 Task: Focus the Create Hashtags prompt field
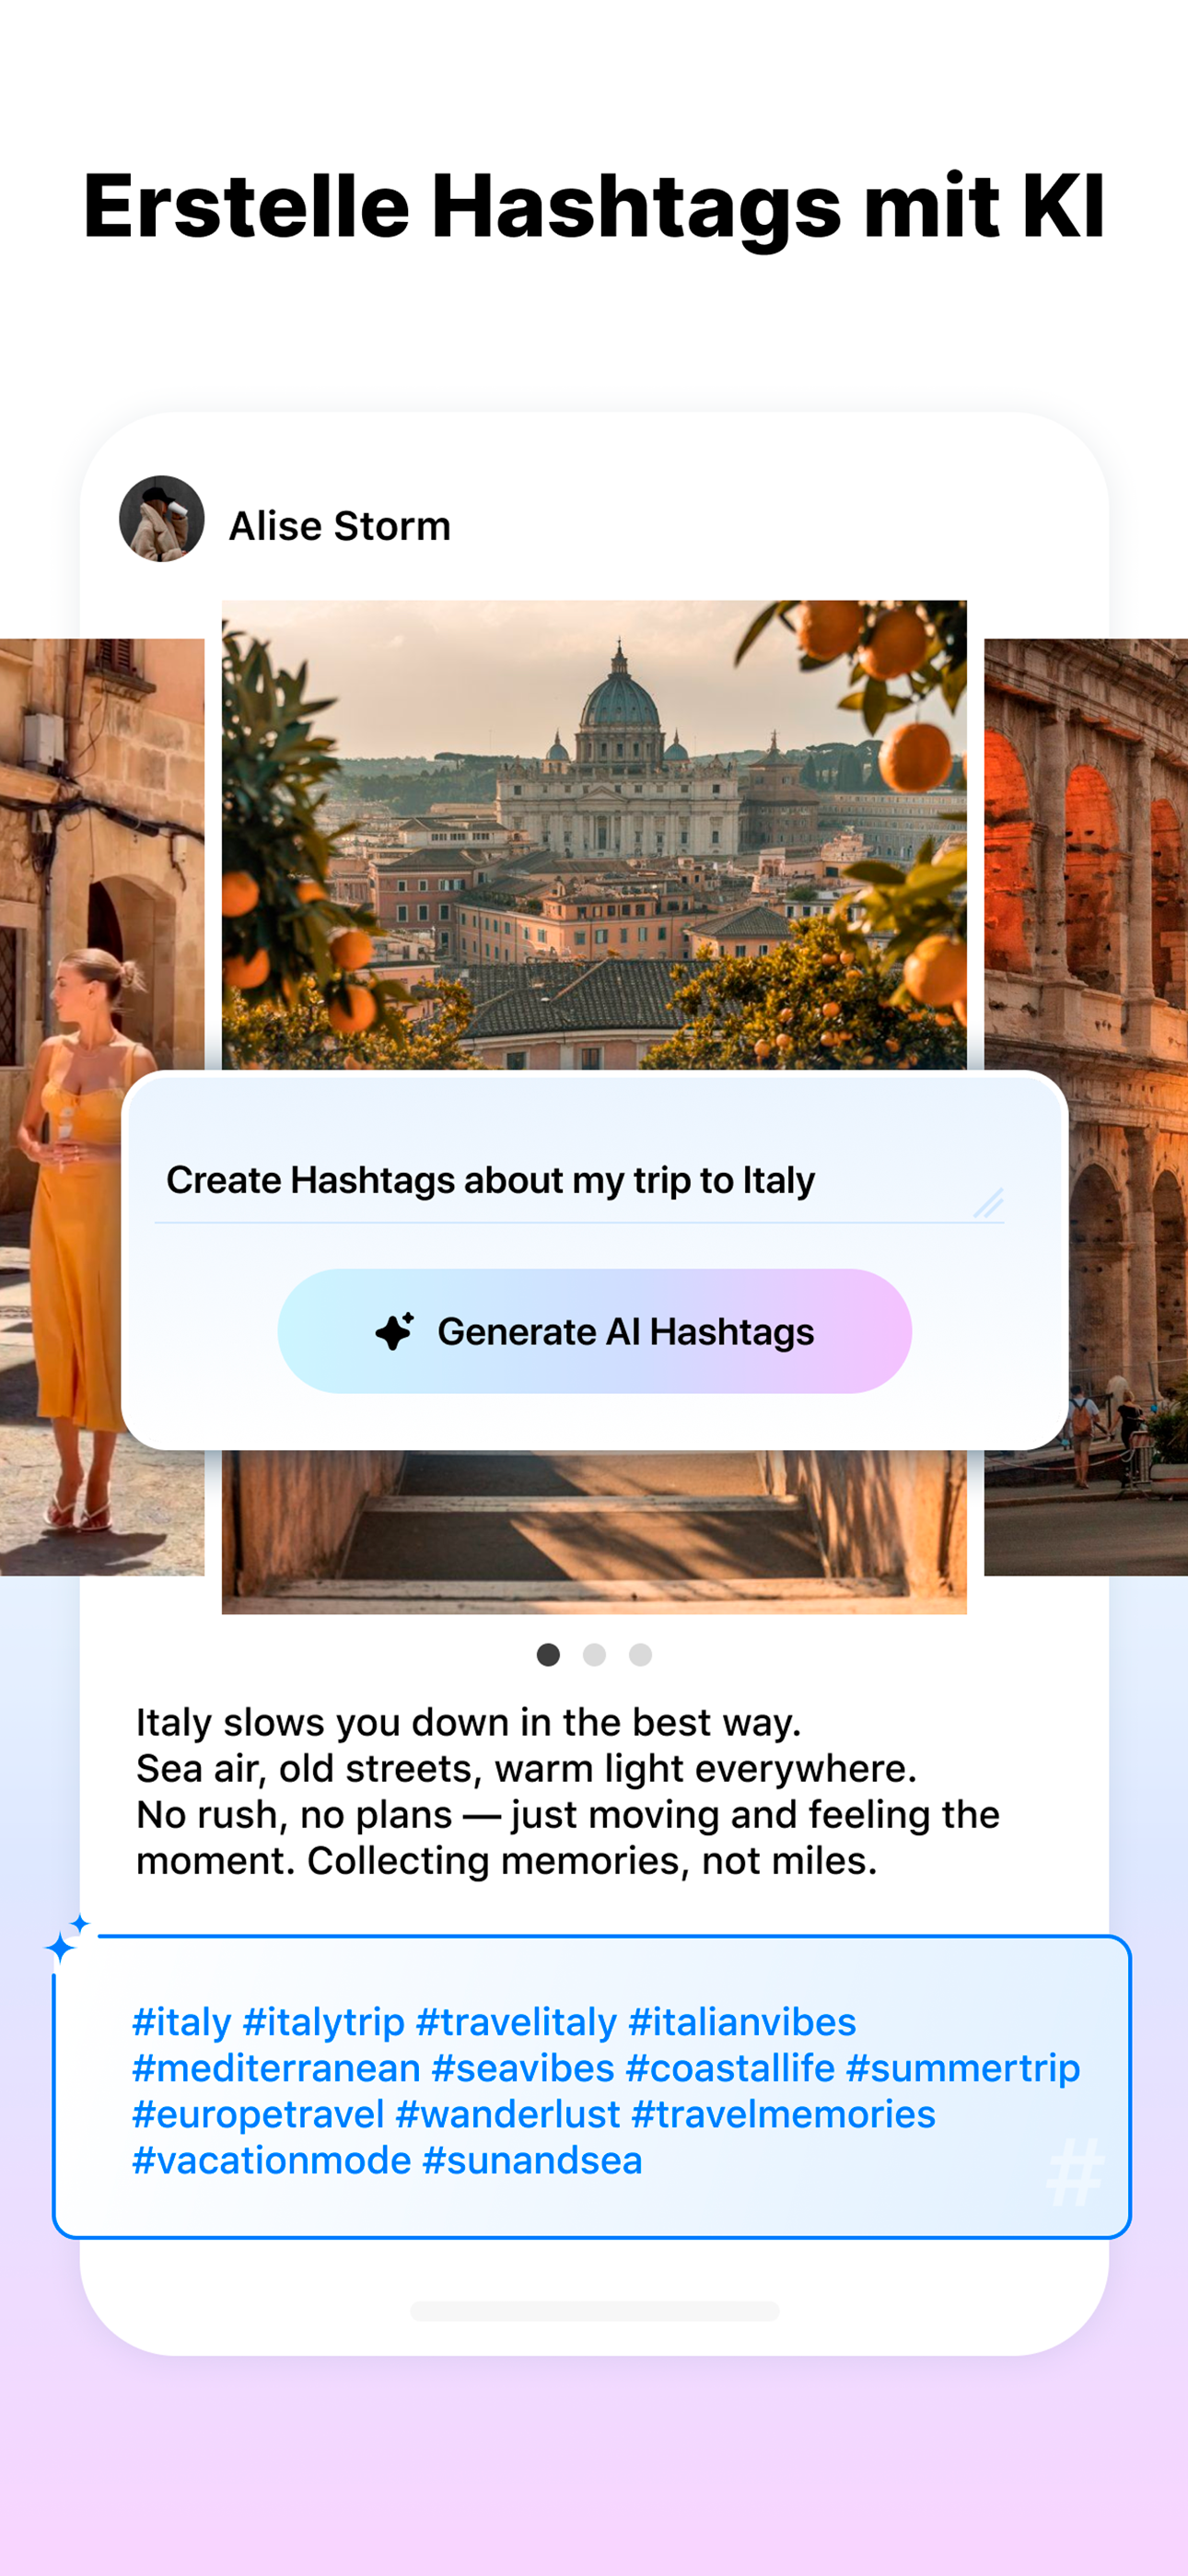point(579,1181)
